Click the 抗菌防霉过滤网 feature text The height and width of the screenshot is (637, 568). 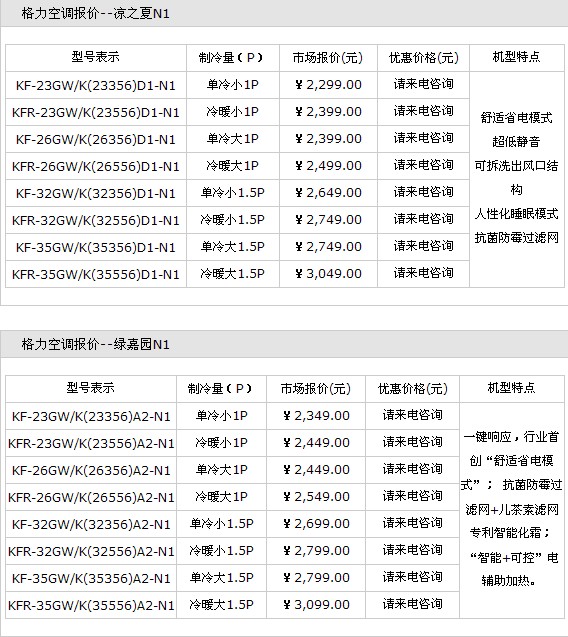pos(517,238)
